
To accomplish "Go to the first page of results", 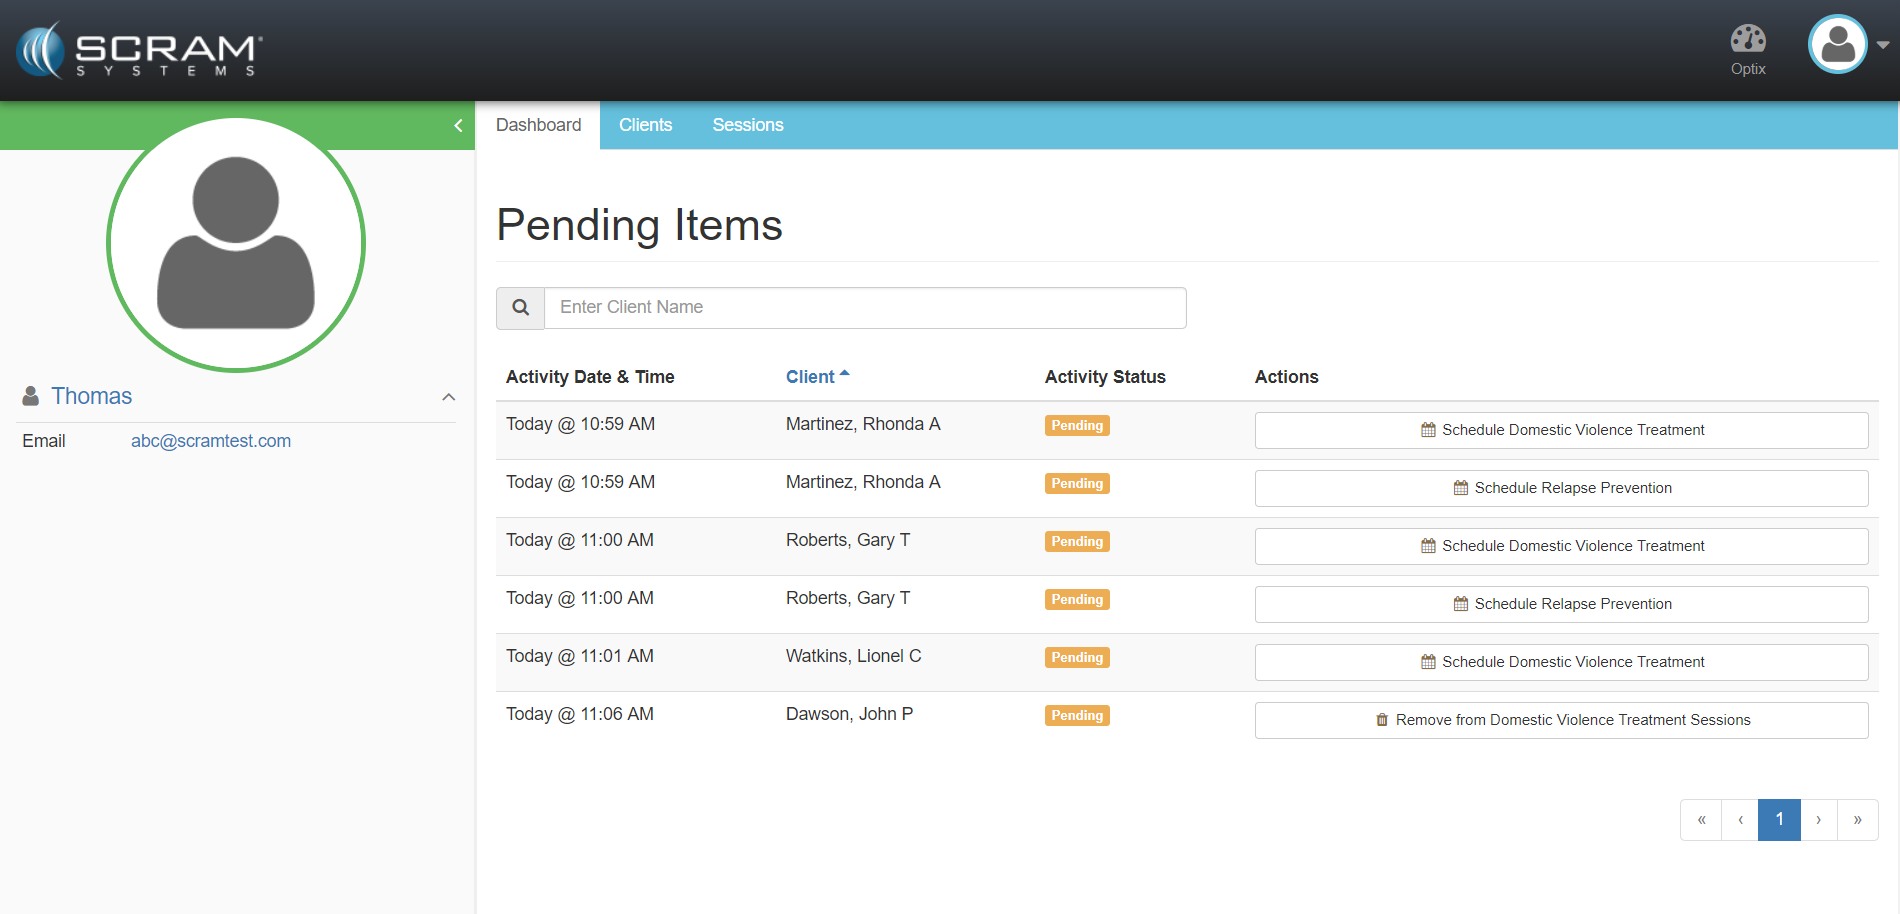I will point(1701,820).
